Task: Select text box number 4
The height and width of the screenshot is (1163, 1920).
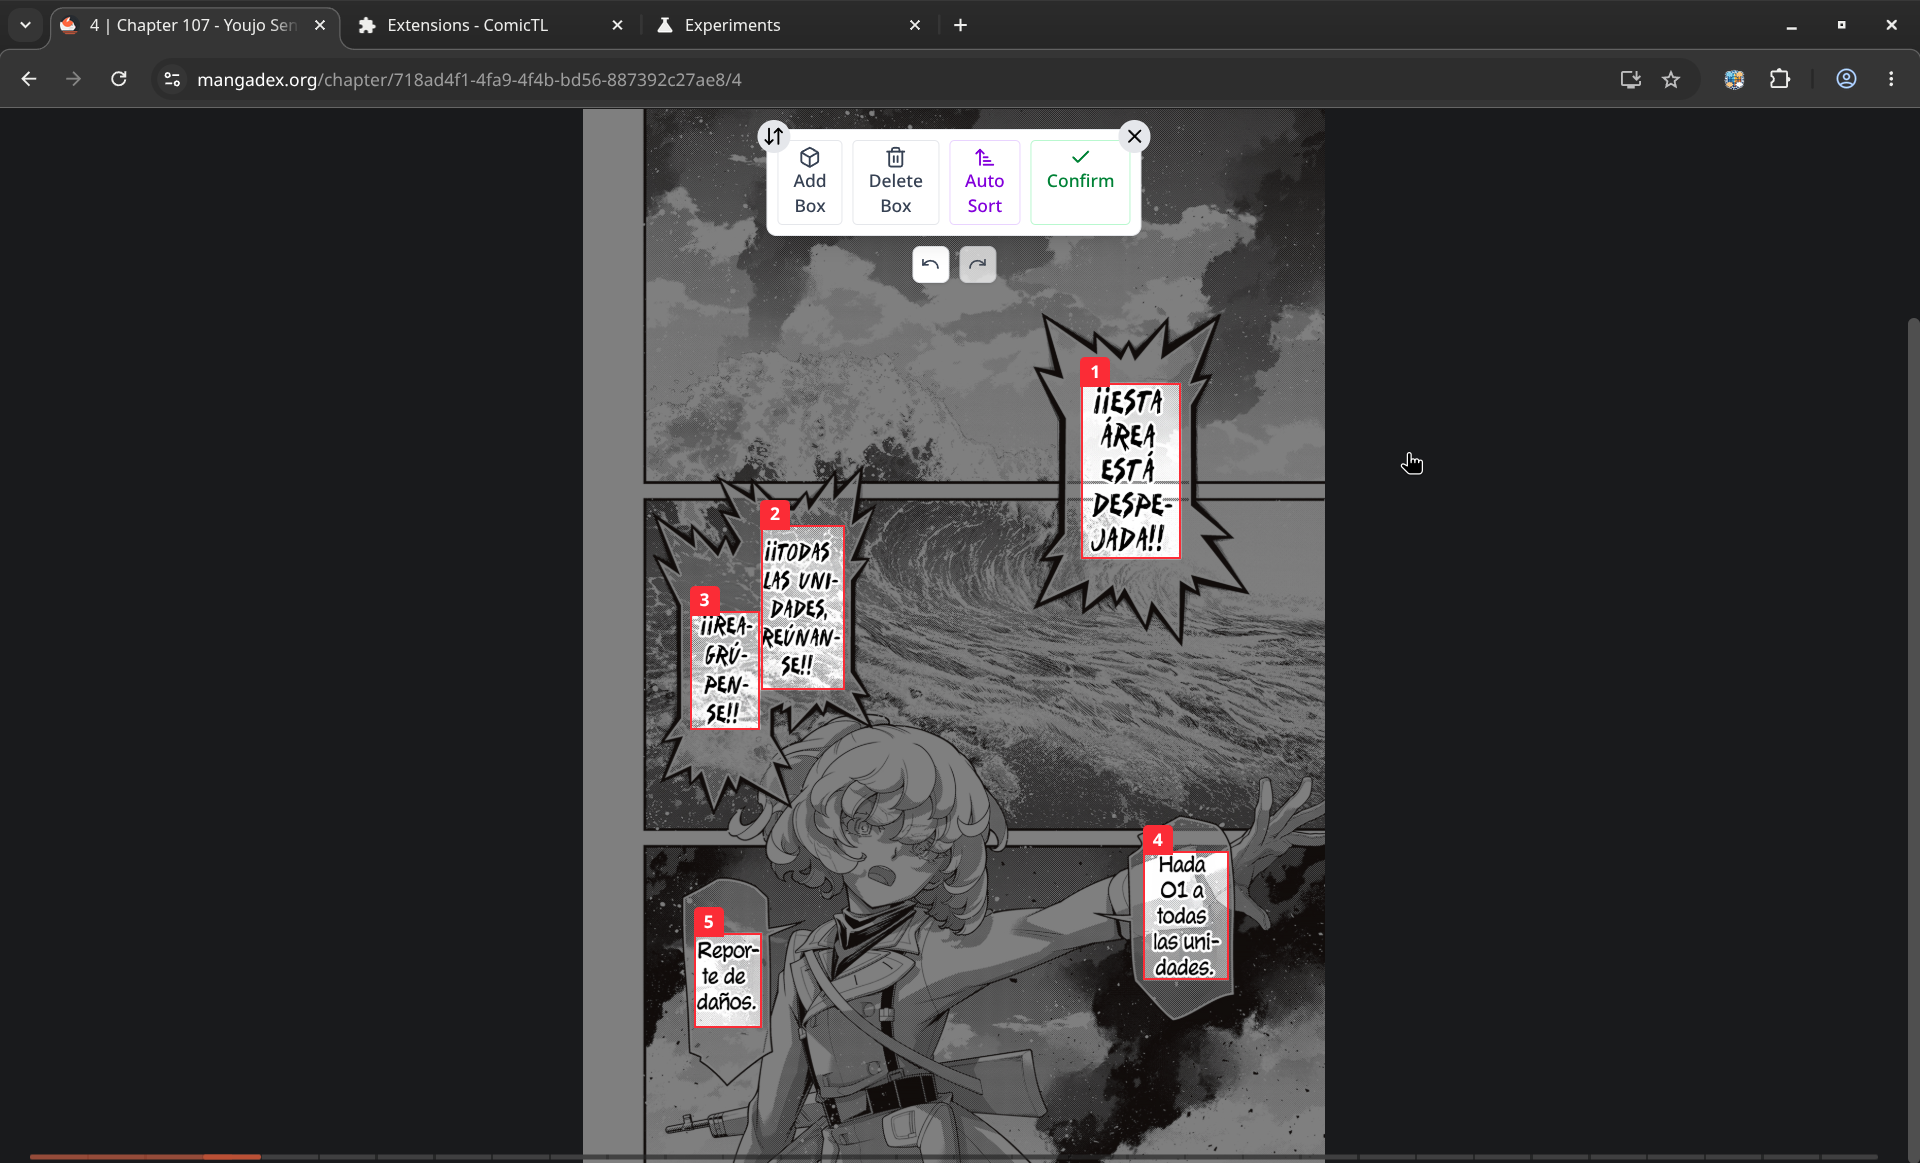Action: [1186, 916]
